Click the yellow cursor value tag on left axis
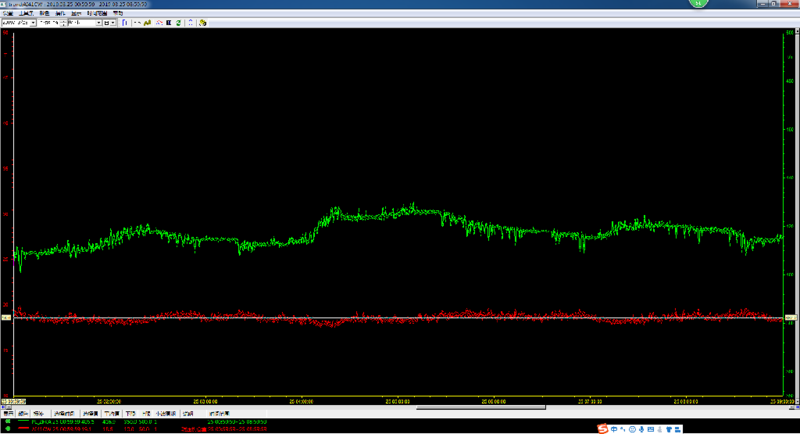Viewport: 800px width, 434px height. pyautogui.click(x=6, y=317)
